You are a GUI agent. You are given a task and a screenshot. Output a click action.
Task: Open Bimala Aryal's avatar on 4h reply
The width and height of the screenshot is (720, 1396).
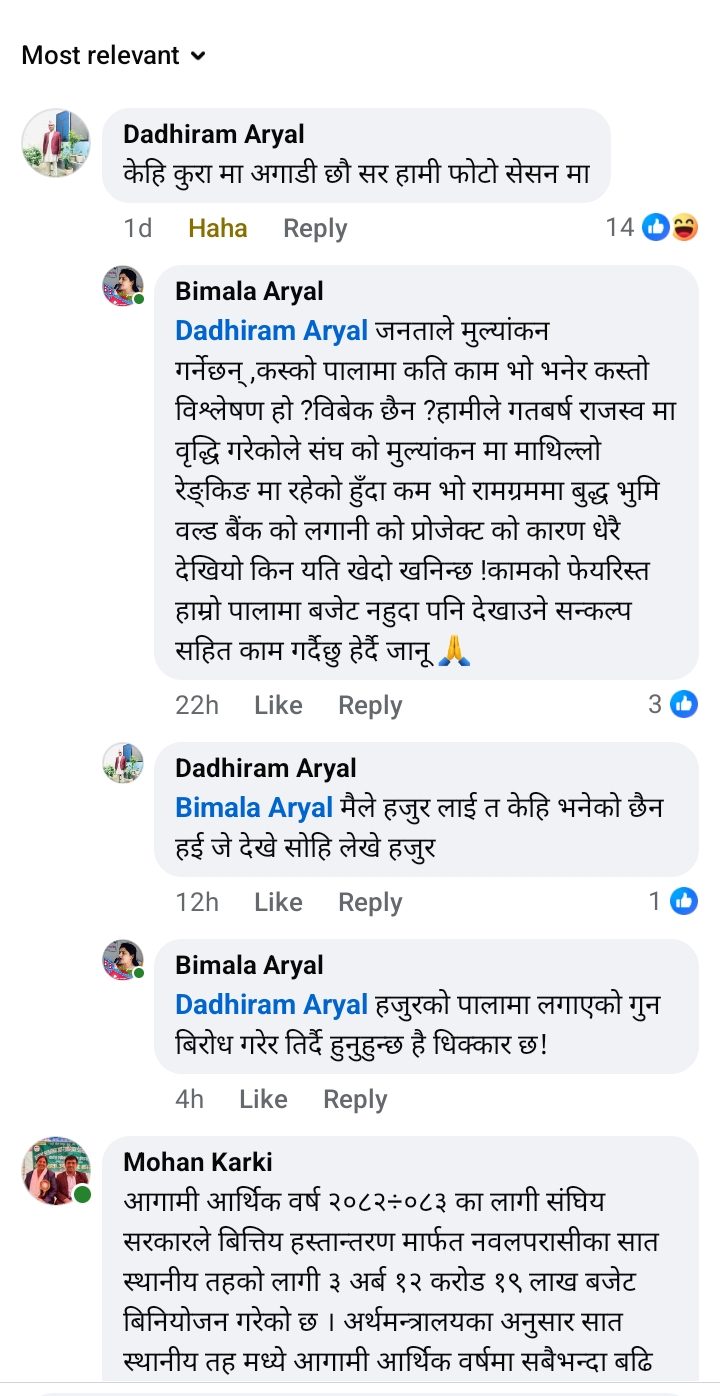pyautogui.click(x=124, y=960)
